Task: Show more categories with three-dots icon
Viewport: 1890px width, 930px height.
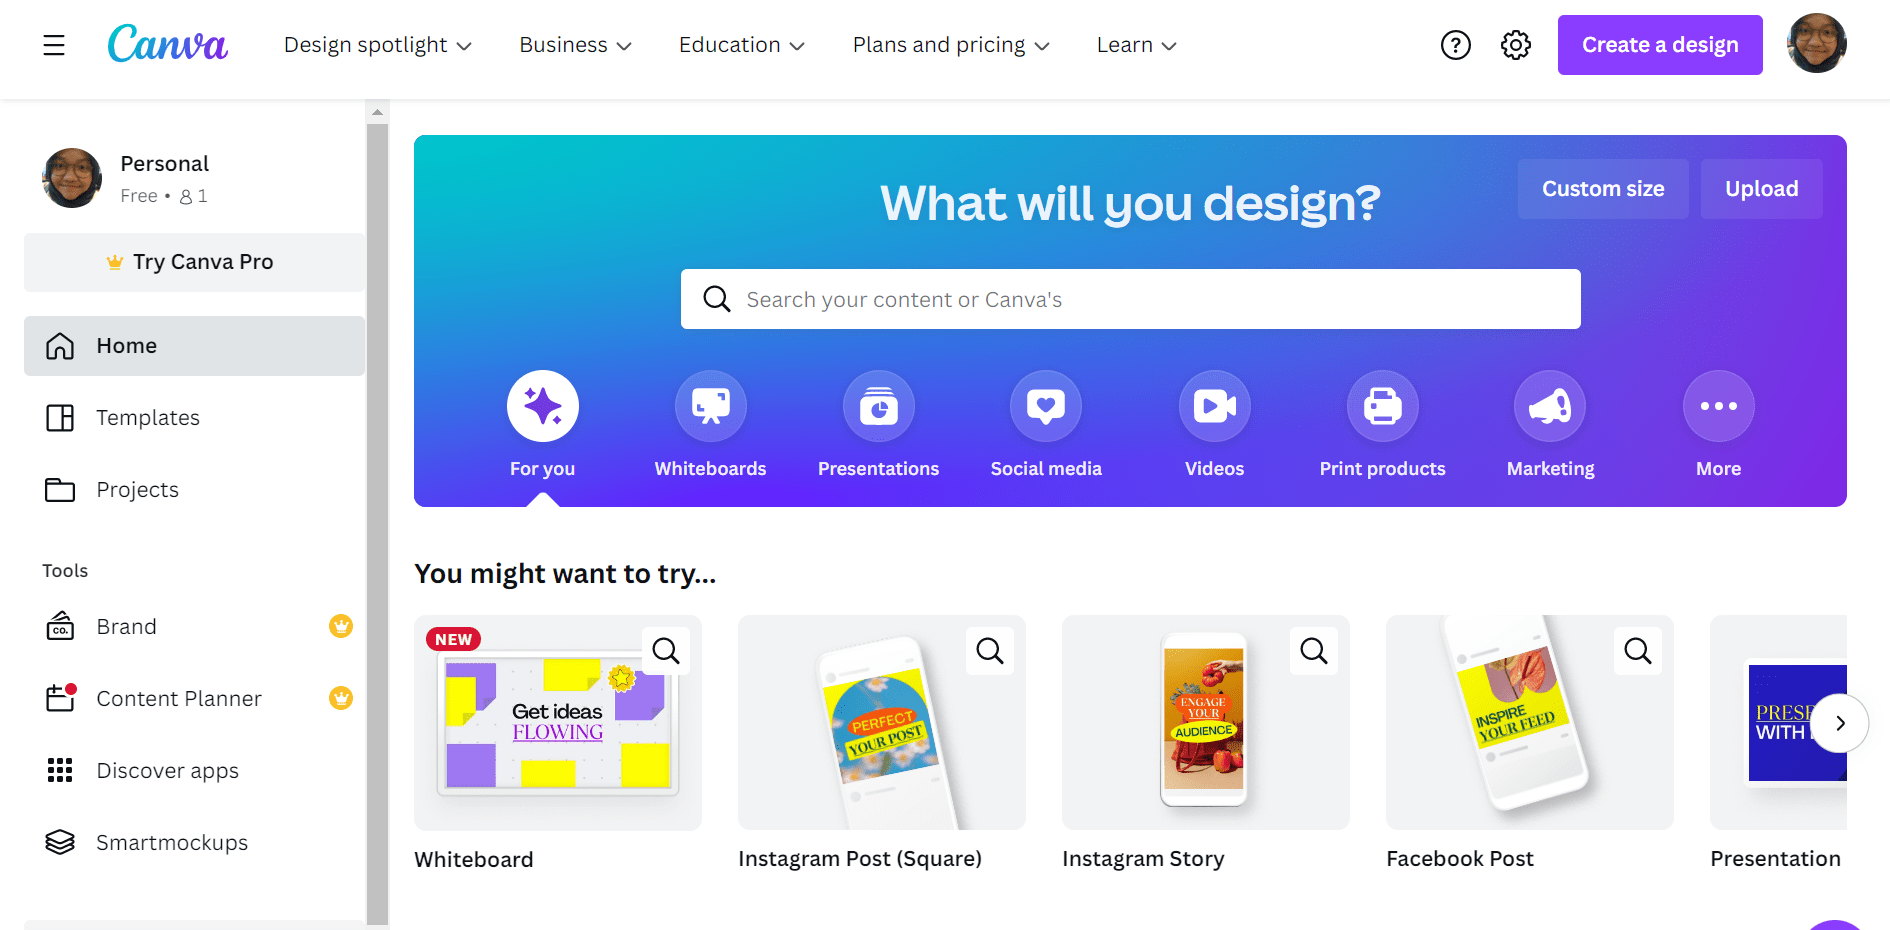Action: 1718,406
